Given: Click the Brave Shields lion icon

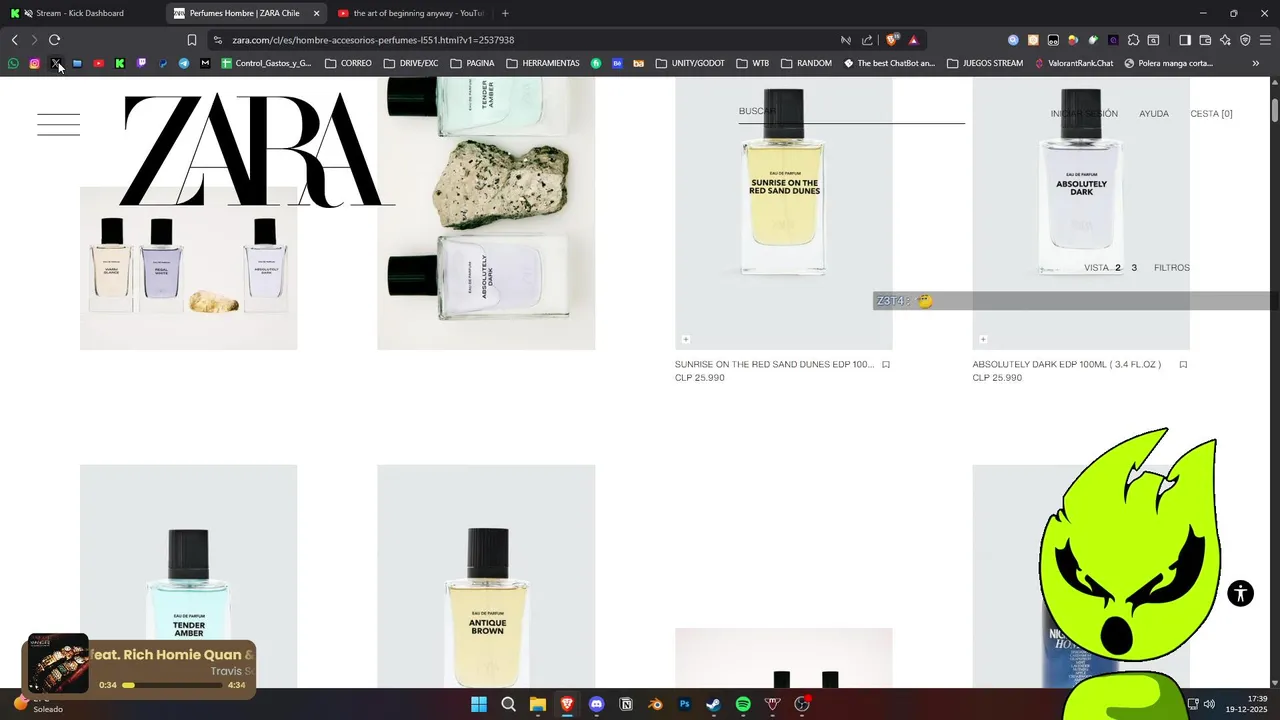Looking at the screenshot, I should (x=892, y=40).
